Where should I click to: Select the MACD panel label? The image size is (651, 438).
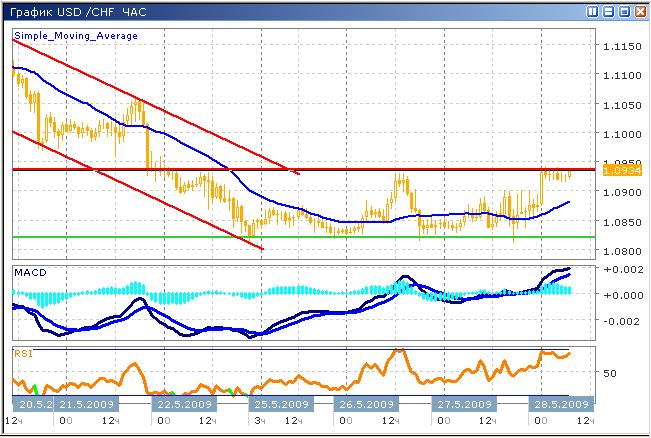(x=28, y=272)
